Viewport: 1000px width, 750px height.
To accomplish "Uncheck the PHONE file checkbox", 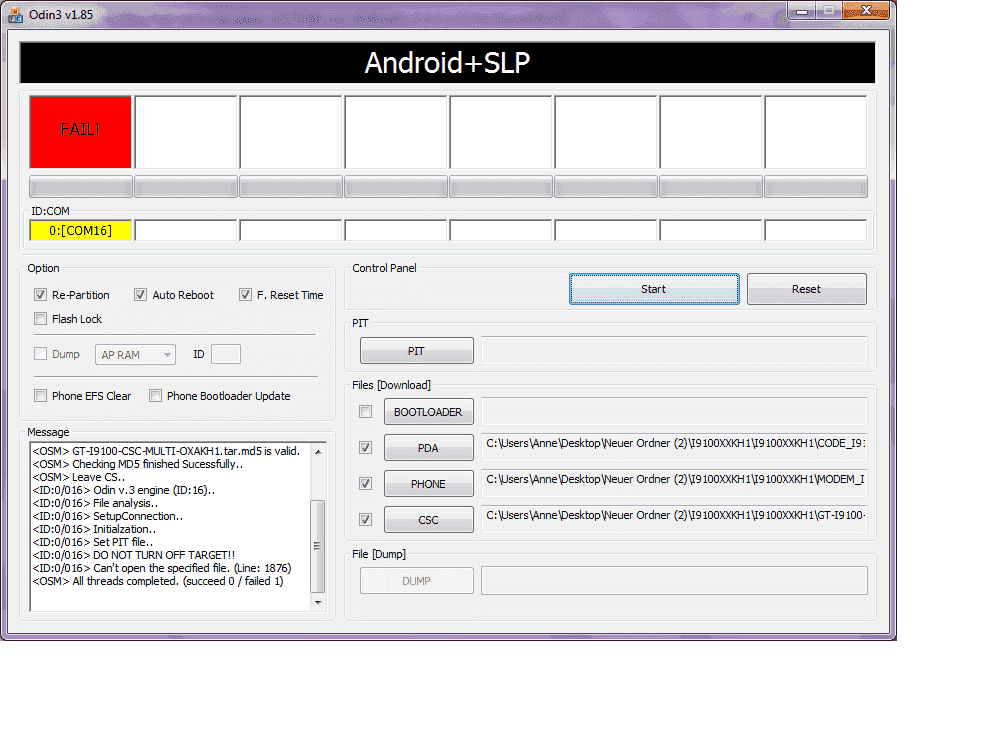I will coord(365,483).
